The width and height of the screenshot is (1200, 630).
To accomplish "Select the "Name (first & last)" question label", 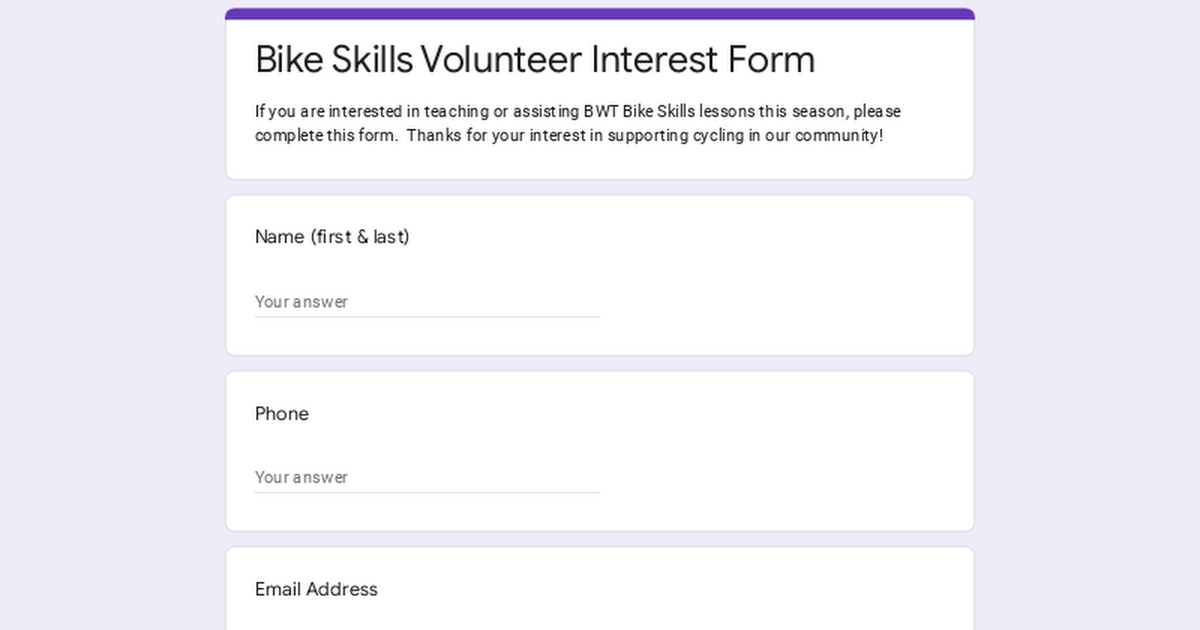I will [332, 237].
